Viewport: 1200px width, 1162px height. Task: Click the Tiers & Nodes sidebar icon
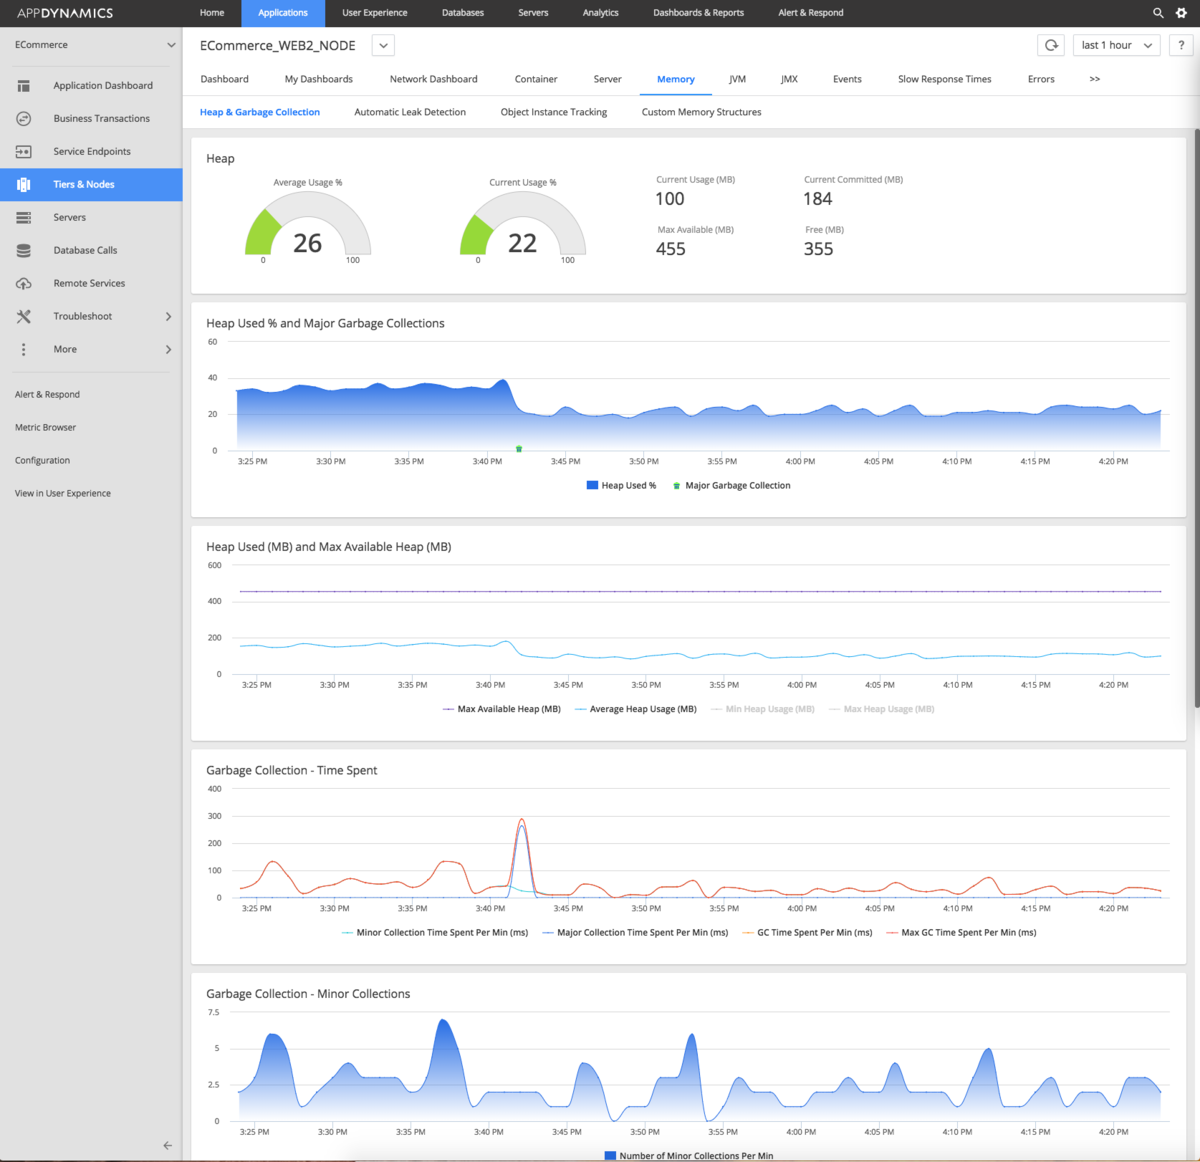(24, 185)
